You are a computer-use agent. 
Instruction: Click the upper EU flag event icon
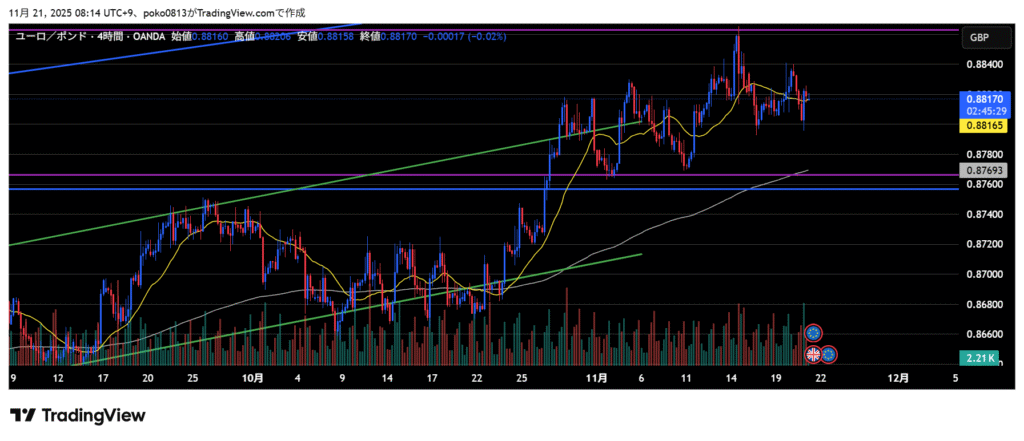(x=813, y=333)
